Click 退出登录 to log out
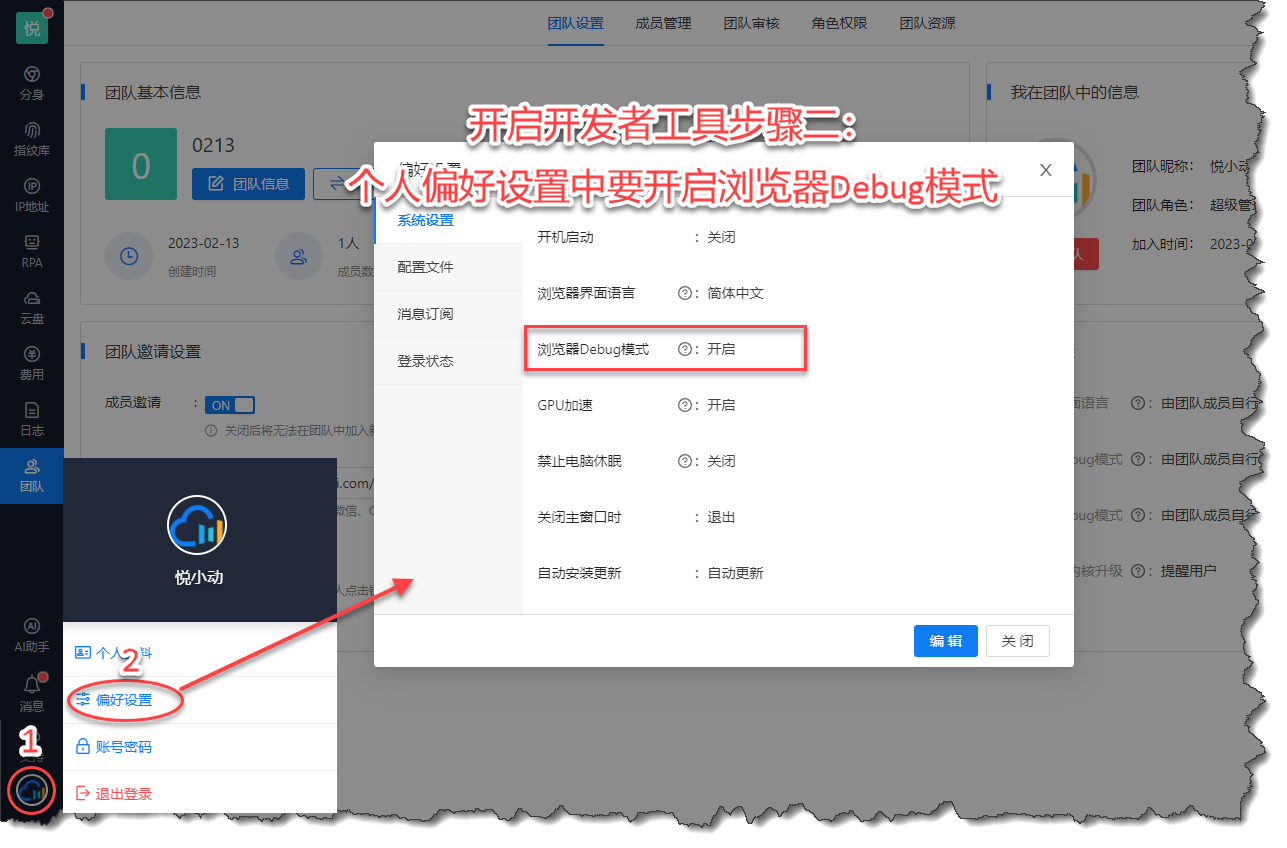This screenshot has width=1287, height=848. pos(124,794)
